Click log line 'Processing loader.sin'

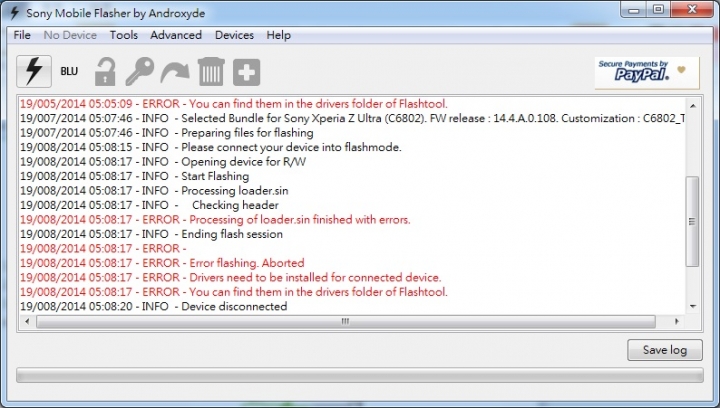tap(154, 191)
